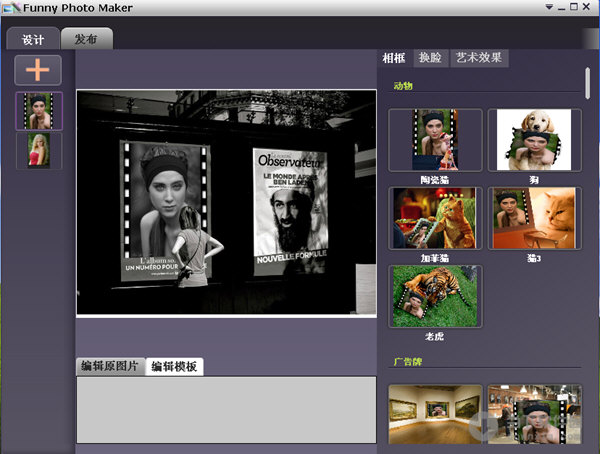
Task: Select the blonde woman photo thumbnail
Action: point(39,151)
